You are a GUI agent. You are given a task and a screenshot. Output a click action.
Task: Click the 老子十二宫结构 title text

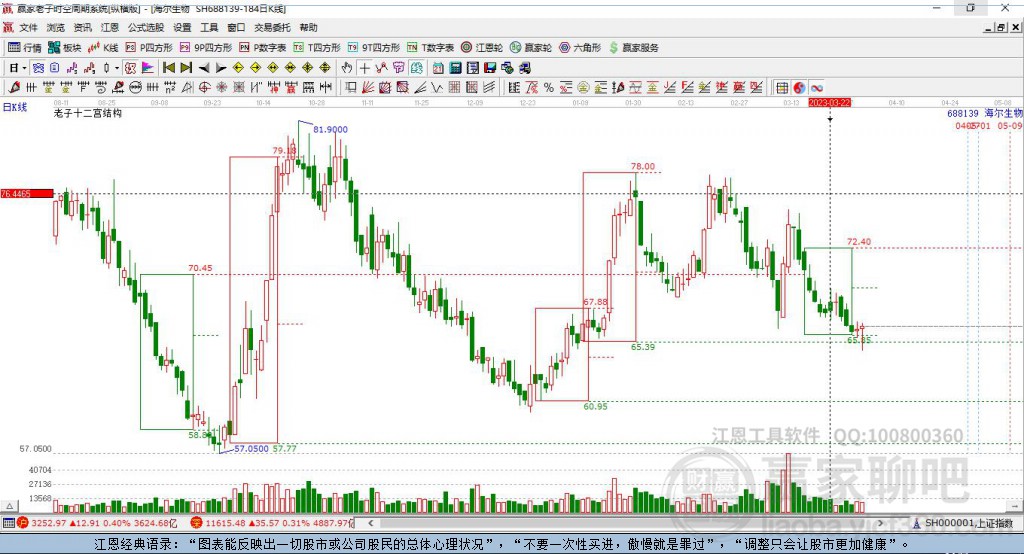click(88, 113)
